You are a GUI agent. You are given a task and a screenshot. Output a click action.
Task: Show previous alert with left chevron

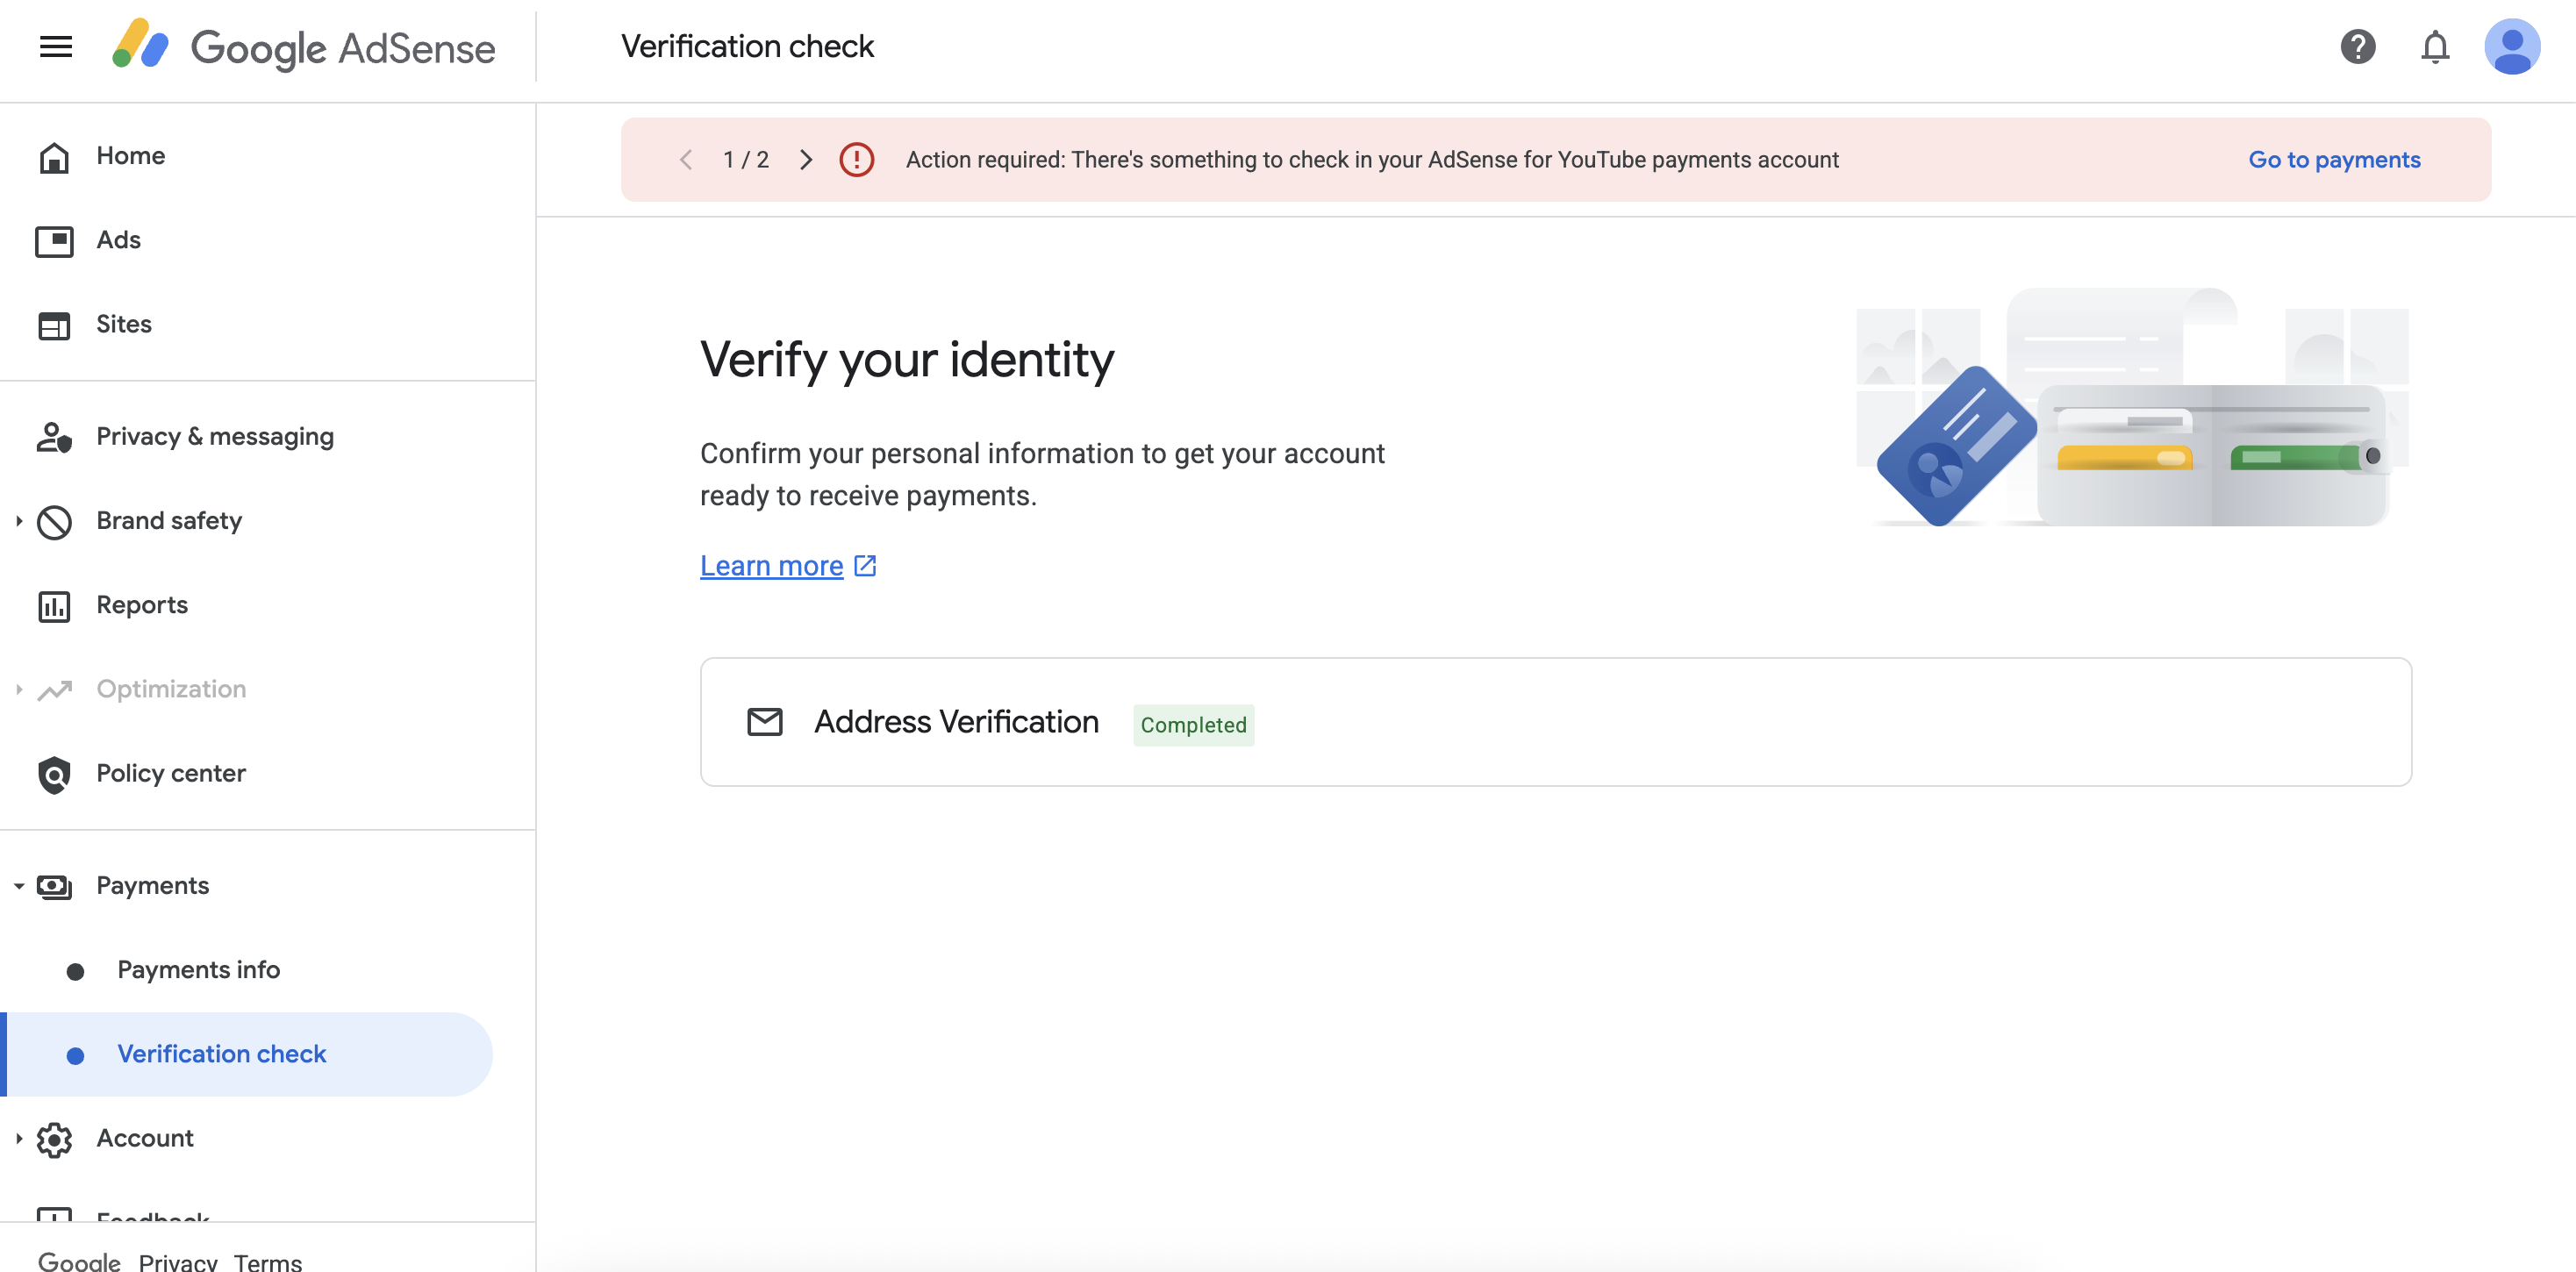[686, 159]
